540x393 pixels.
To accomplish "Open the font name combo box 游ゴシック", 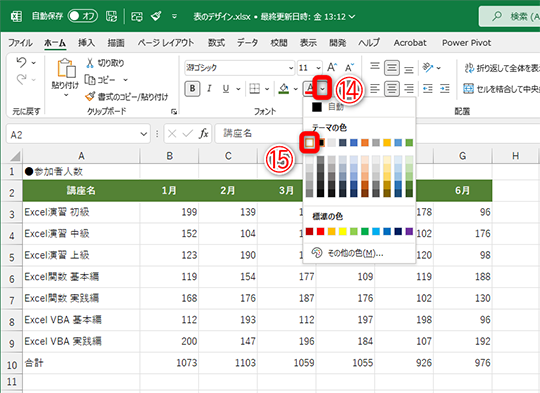I will [x=240, y=68].
